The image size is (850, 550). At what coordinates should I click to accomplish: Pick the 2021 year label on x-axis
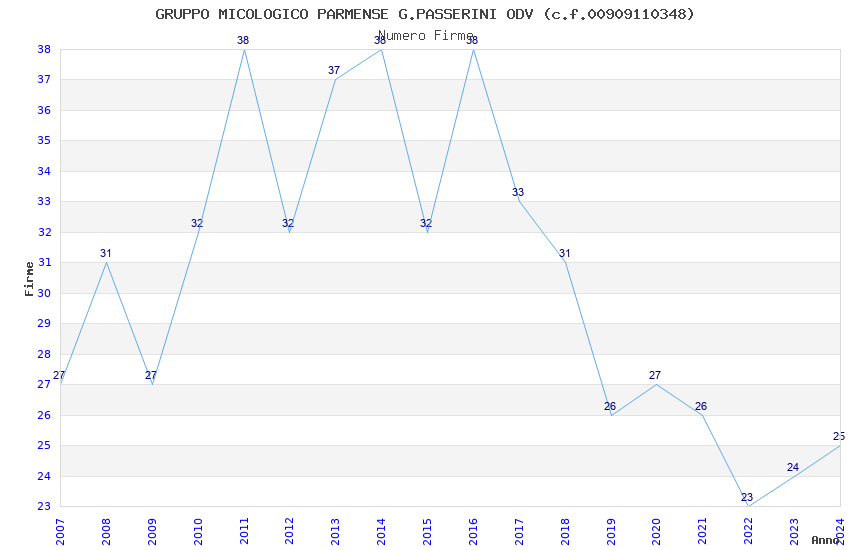tap(703, 531)
